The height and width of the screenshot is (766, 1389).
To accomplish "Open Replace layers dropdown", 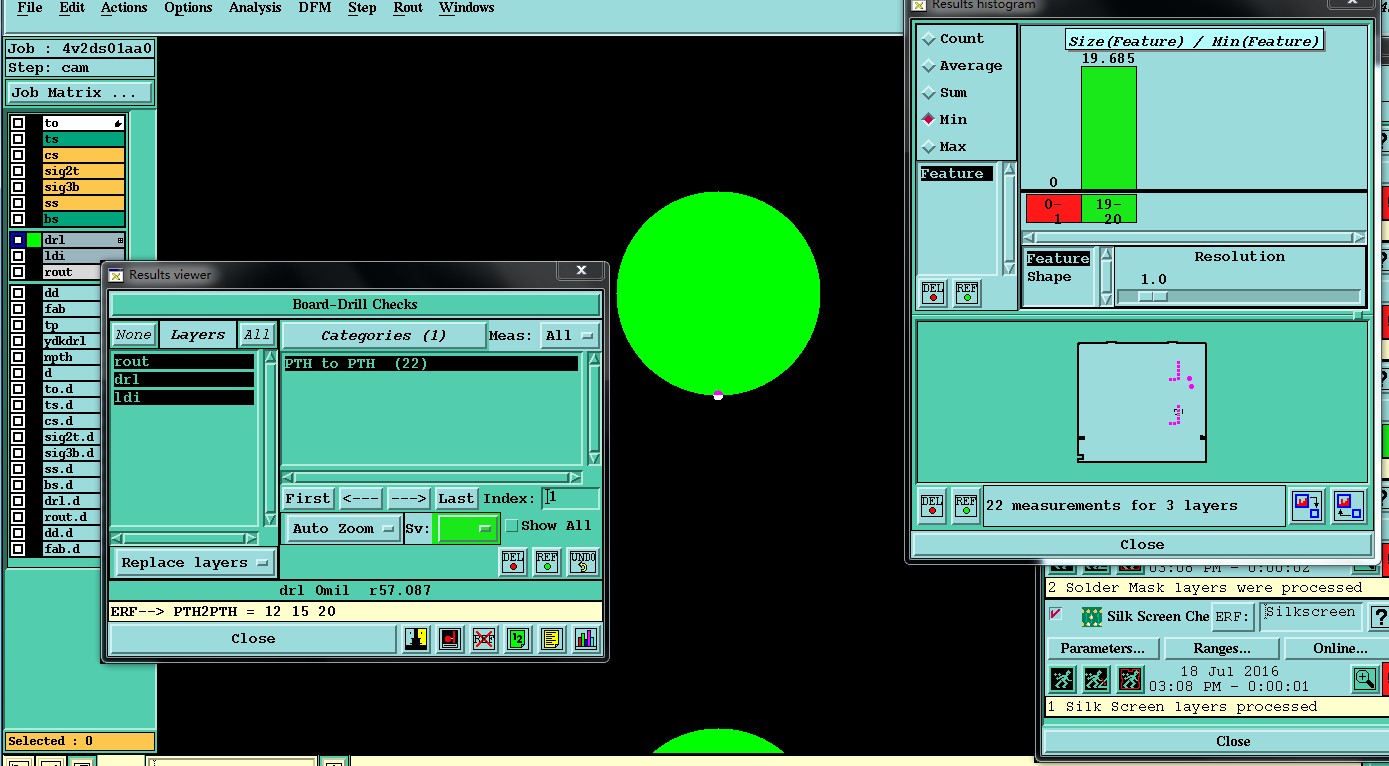I will [194, 562].
